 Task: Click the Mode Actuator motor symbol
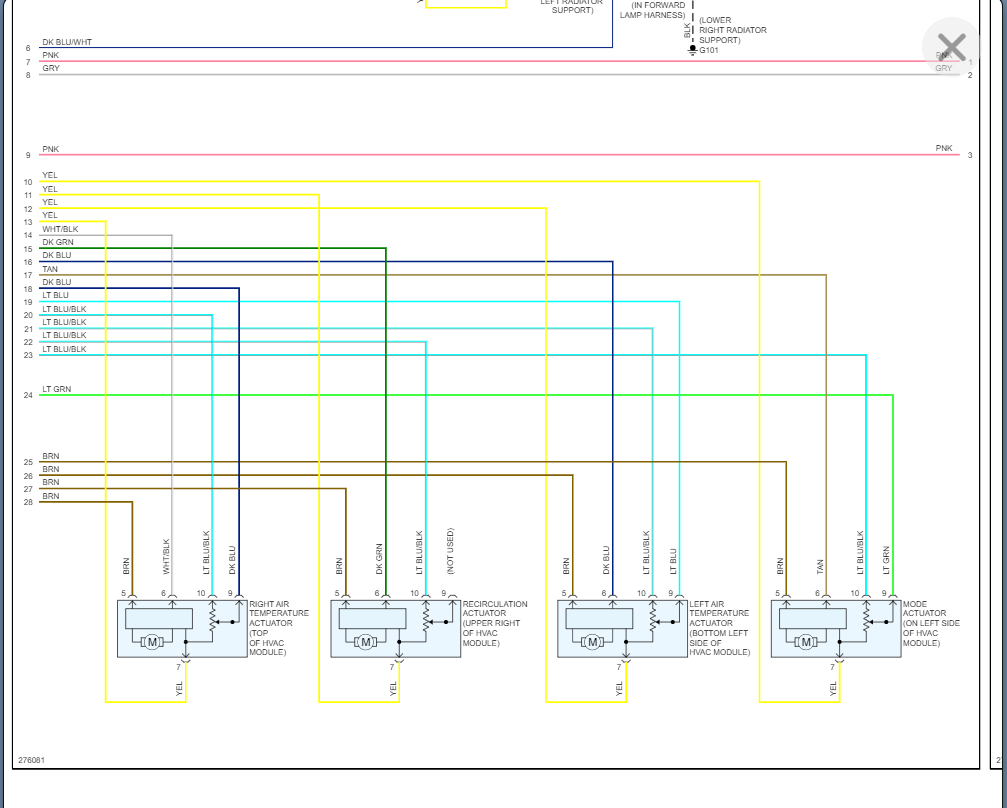click(x=806, y=642)
